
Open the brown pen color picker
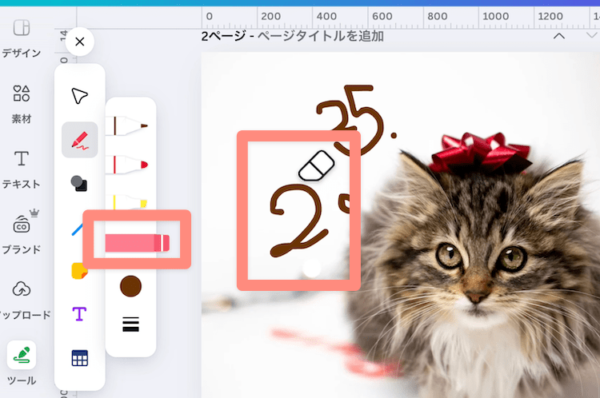click(x=130, y=286)
